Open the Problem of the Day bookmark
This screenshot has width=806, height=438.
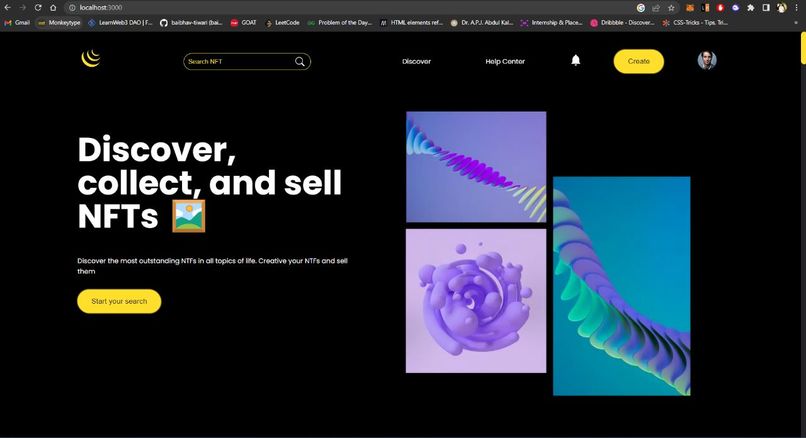point(340,23)
